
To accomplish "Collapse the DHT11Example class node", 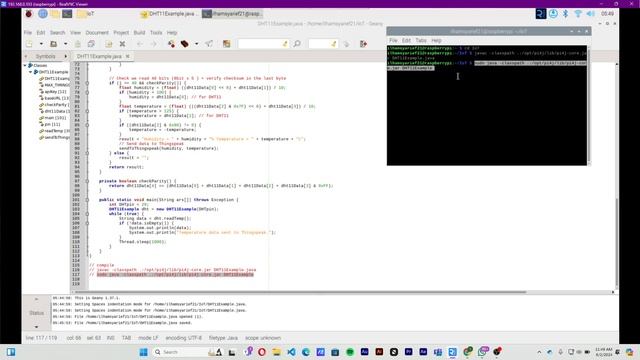I will point(31,72).
